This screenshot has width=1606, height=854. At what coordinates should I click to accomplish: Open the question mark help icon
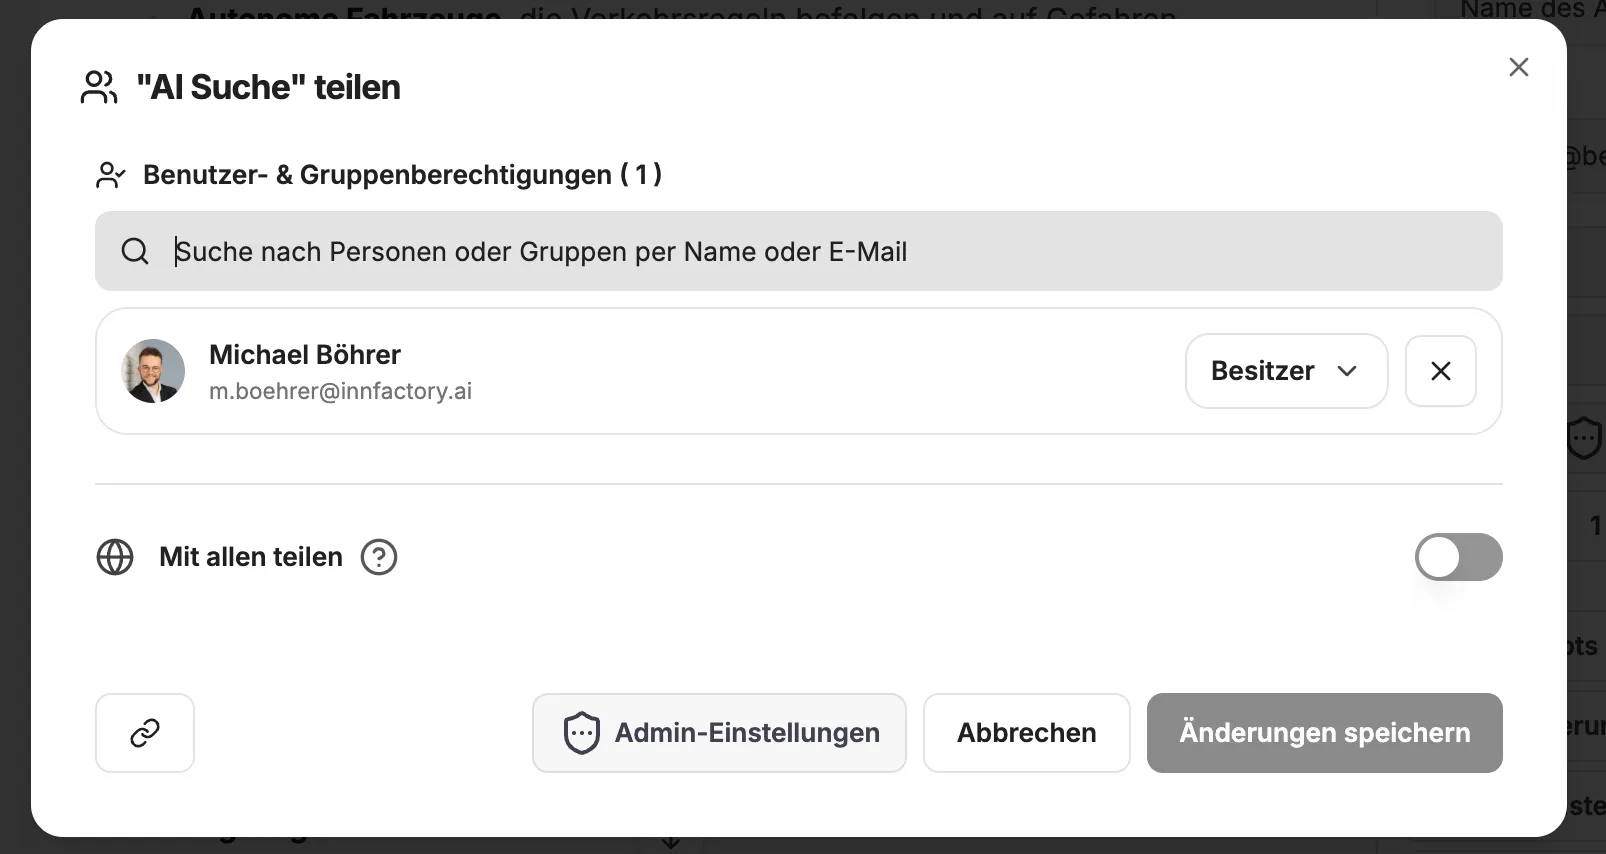click(x=379, y=557)
